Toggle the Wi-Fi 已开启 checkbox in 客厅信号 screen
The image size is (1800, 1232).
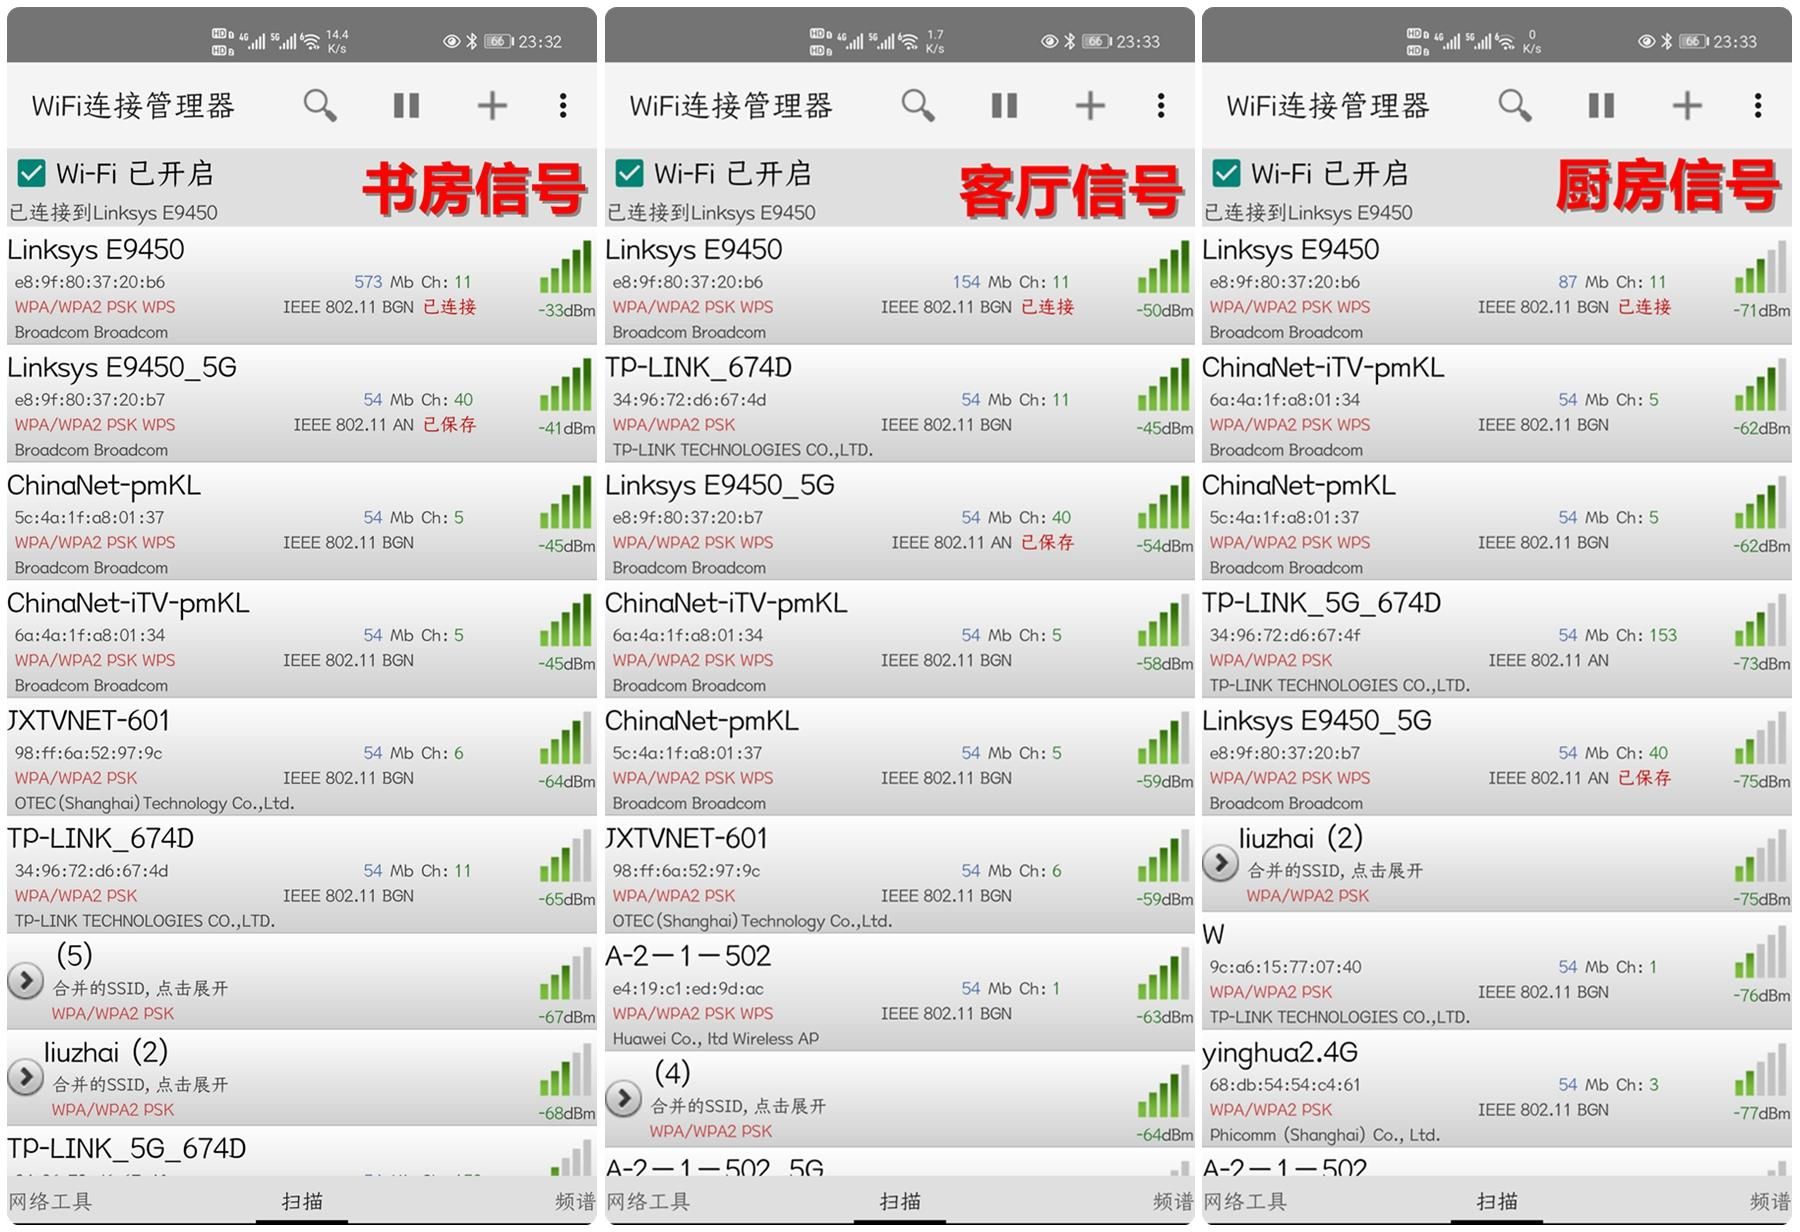pyautogui.click(x=629, y=174)
